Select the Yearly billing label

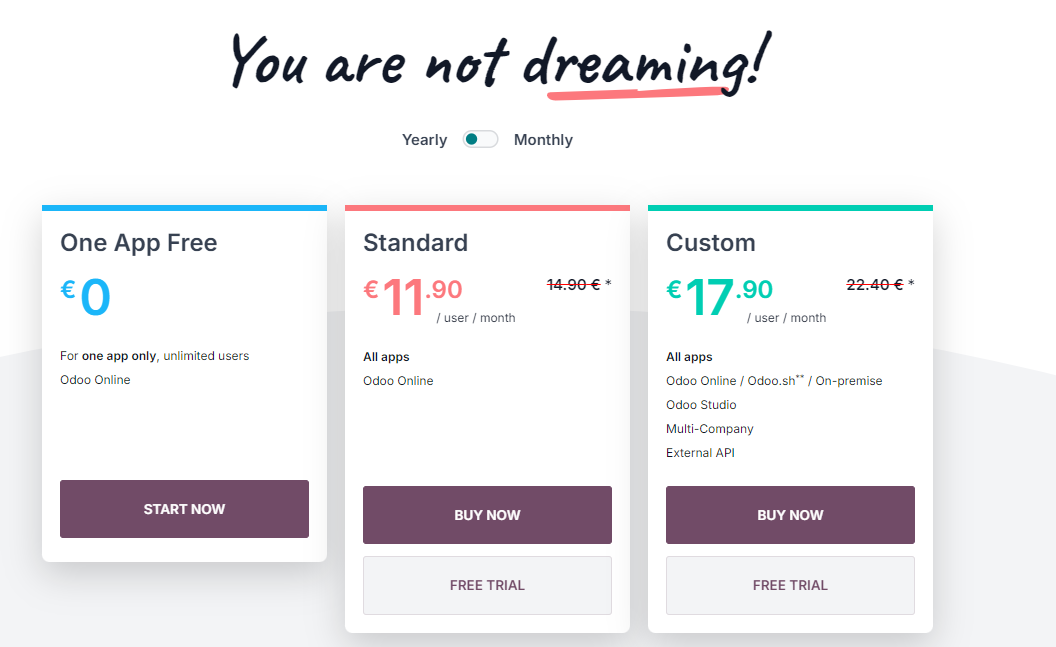click(424, 140)
